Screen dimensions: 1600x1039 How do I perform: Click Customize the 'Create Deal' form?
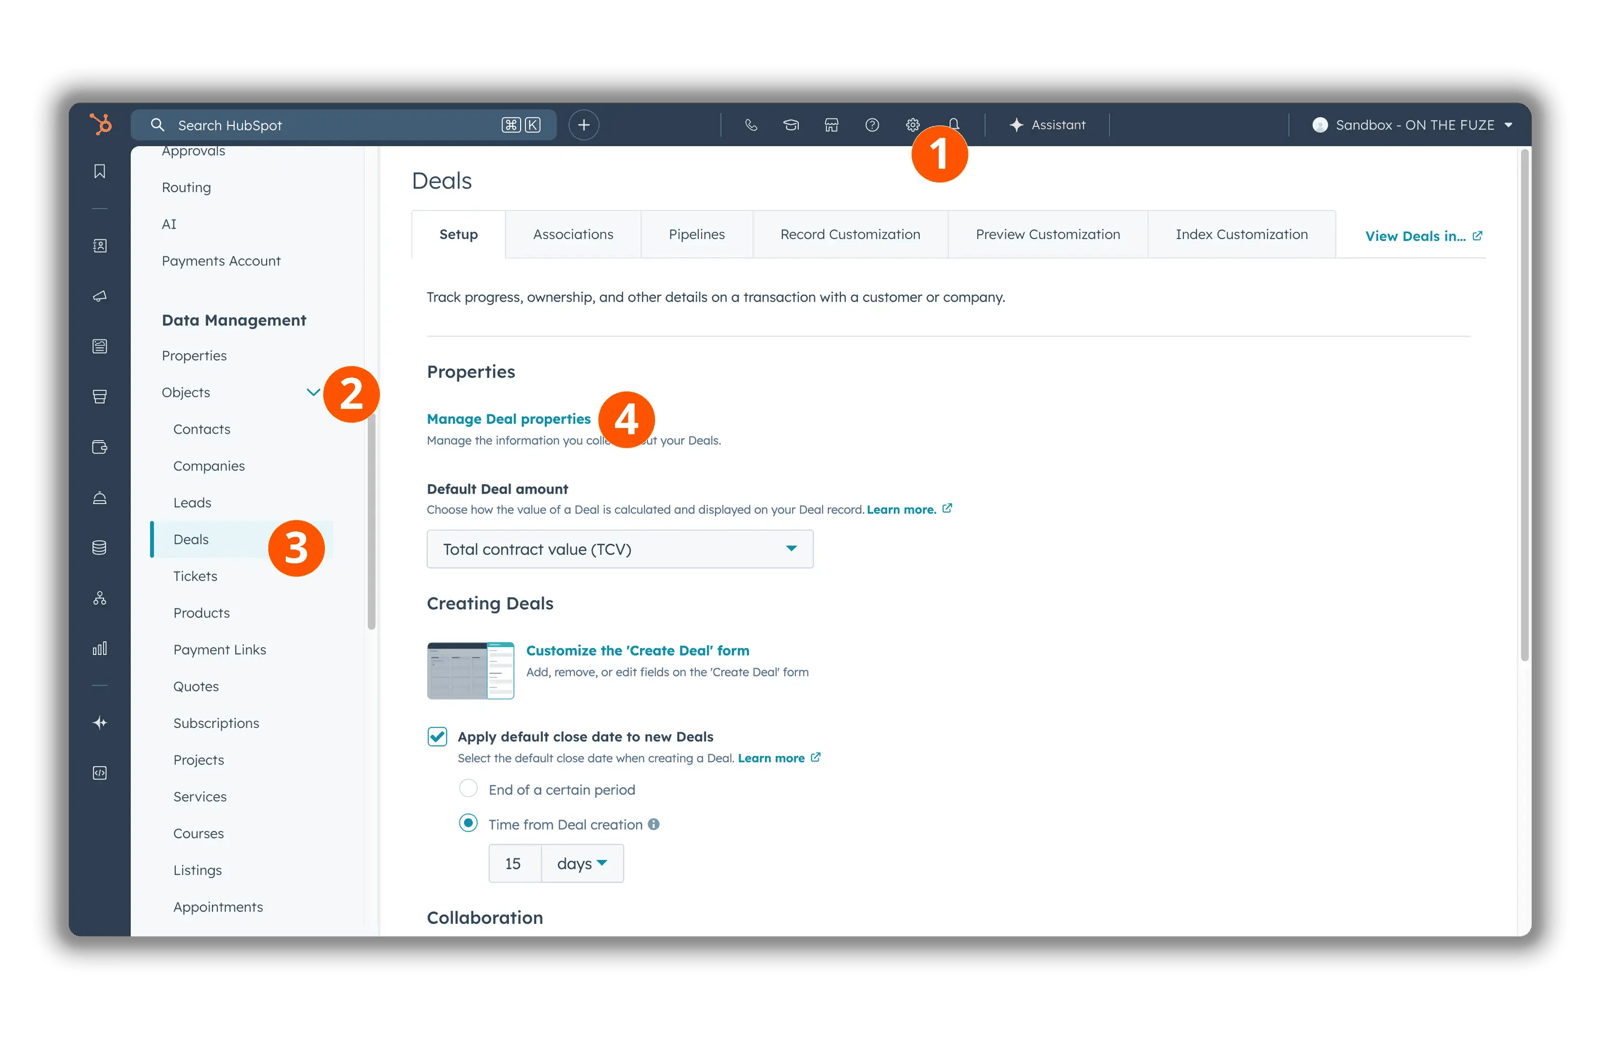(637, 650)
